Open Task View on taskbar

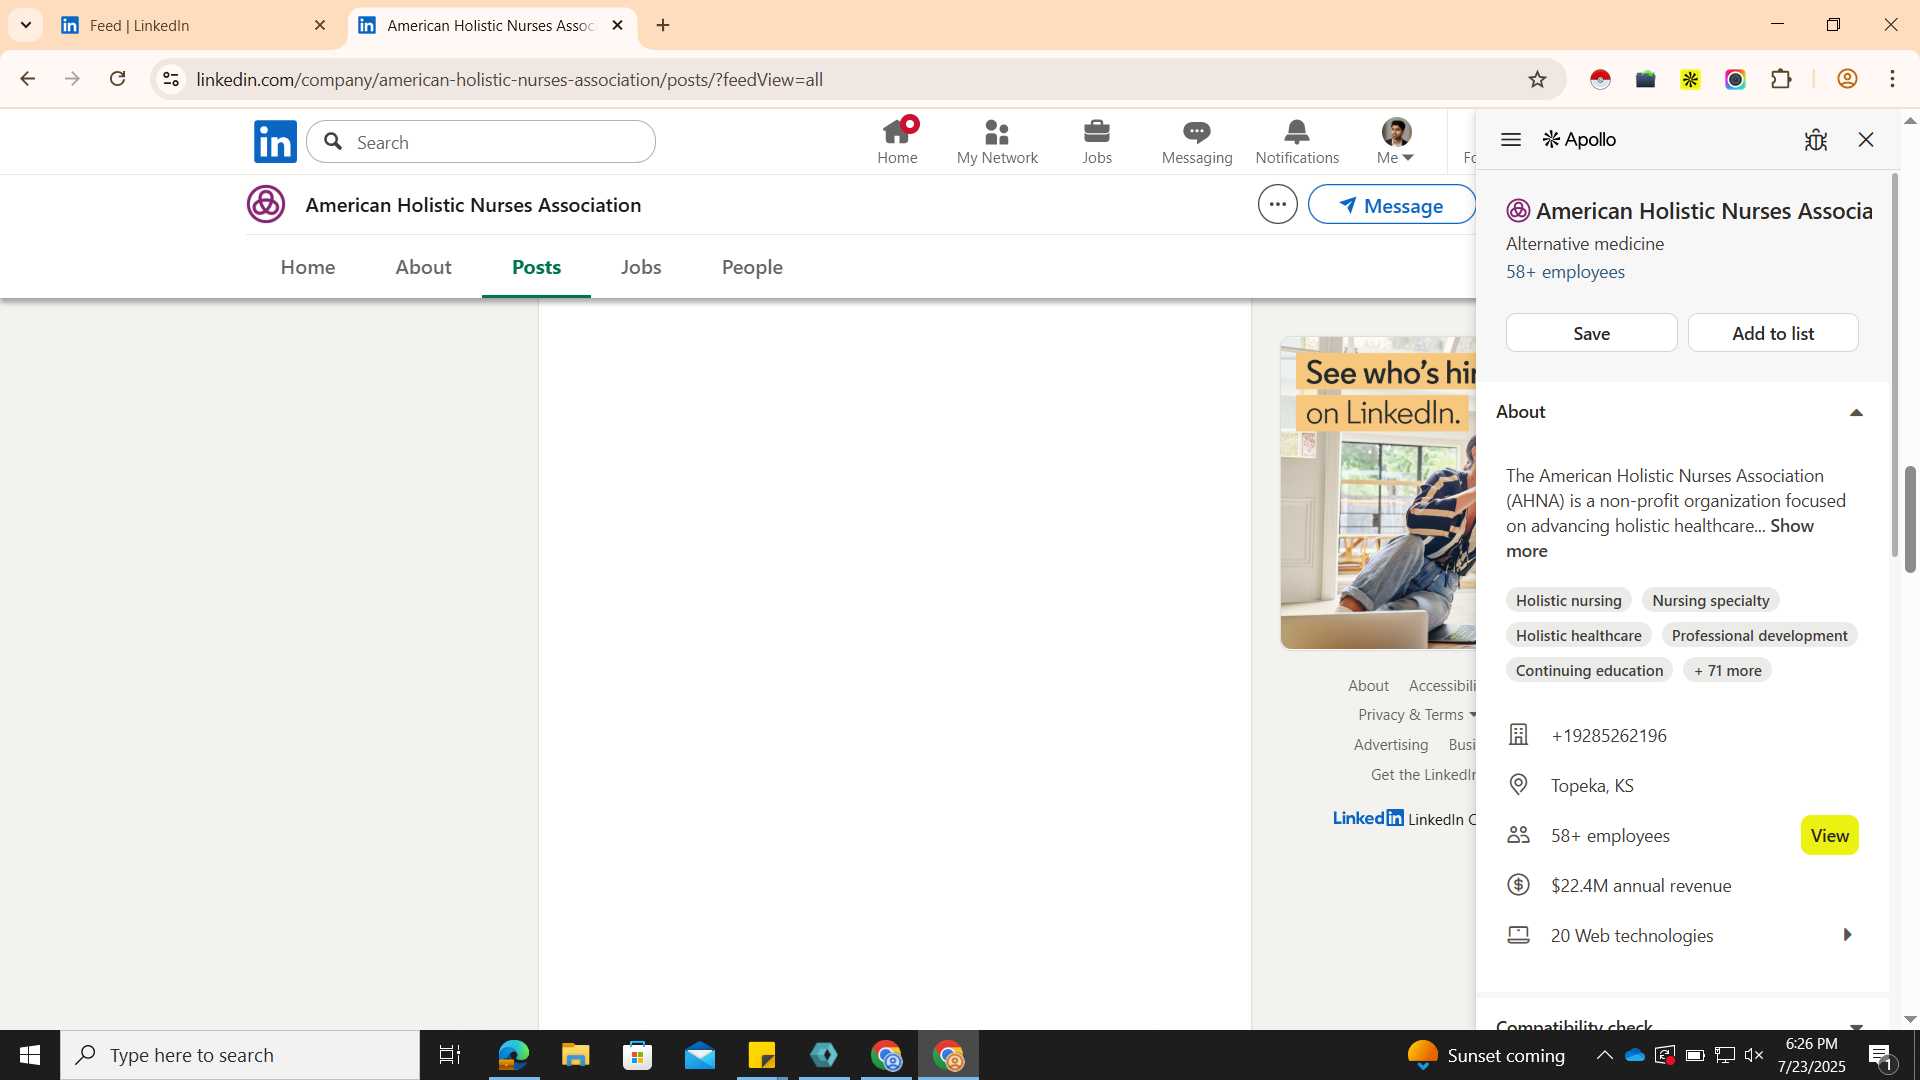[x=450, y=1055]
